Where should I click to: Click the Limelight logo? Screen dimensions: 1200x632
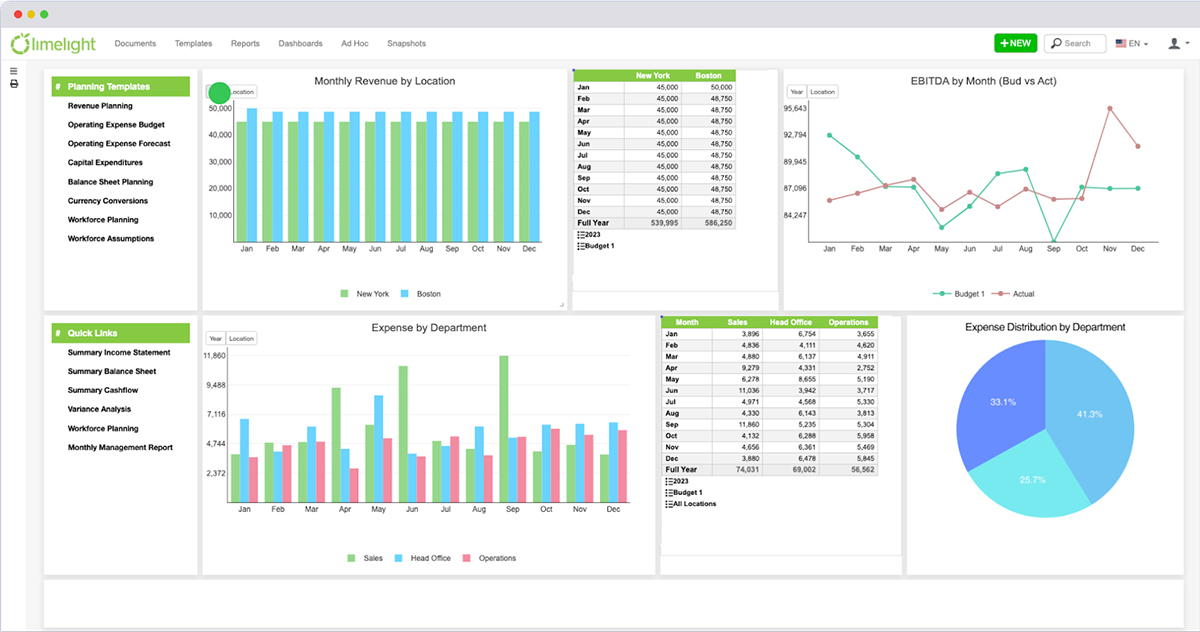pyautogui.click(x=55, y=43)
